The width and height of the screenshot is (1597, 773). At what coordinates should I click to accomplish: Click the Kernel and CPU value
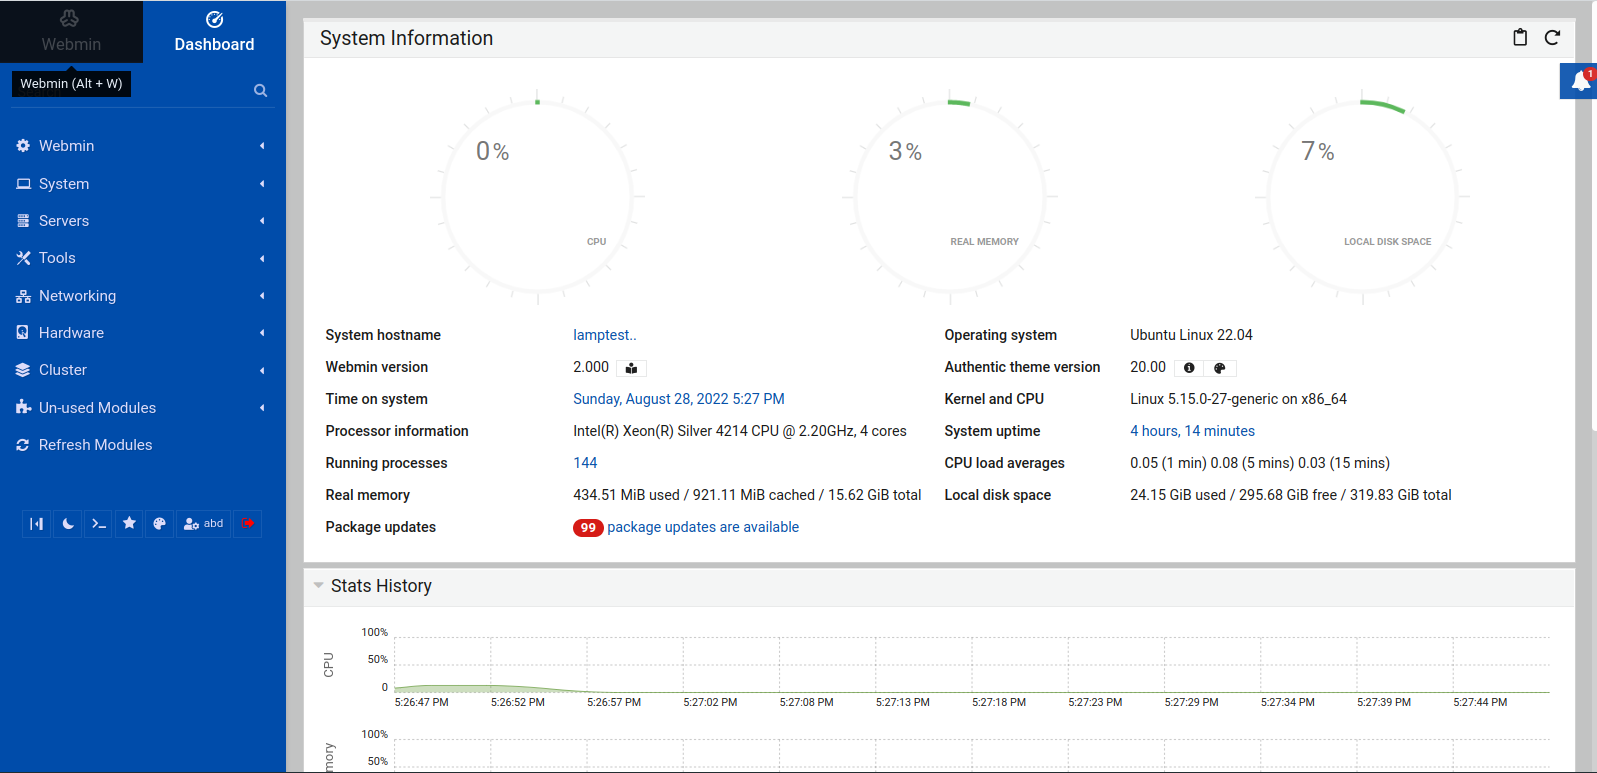(1238, 399)
